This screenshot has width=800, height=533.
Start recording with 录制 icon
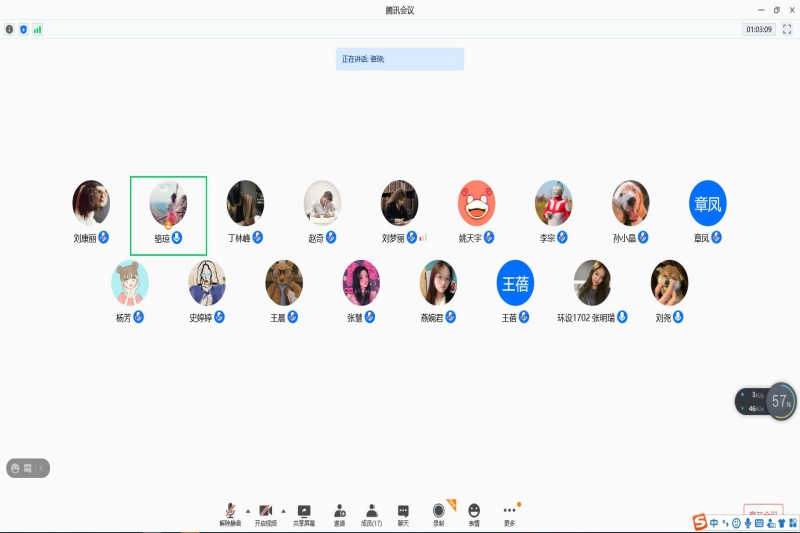438,513
